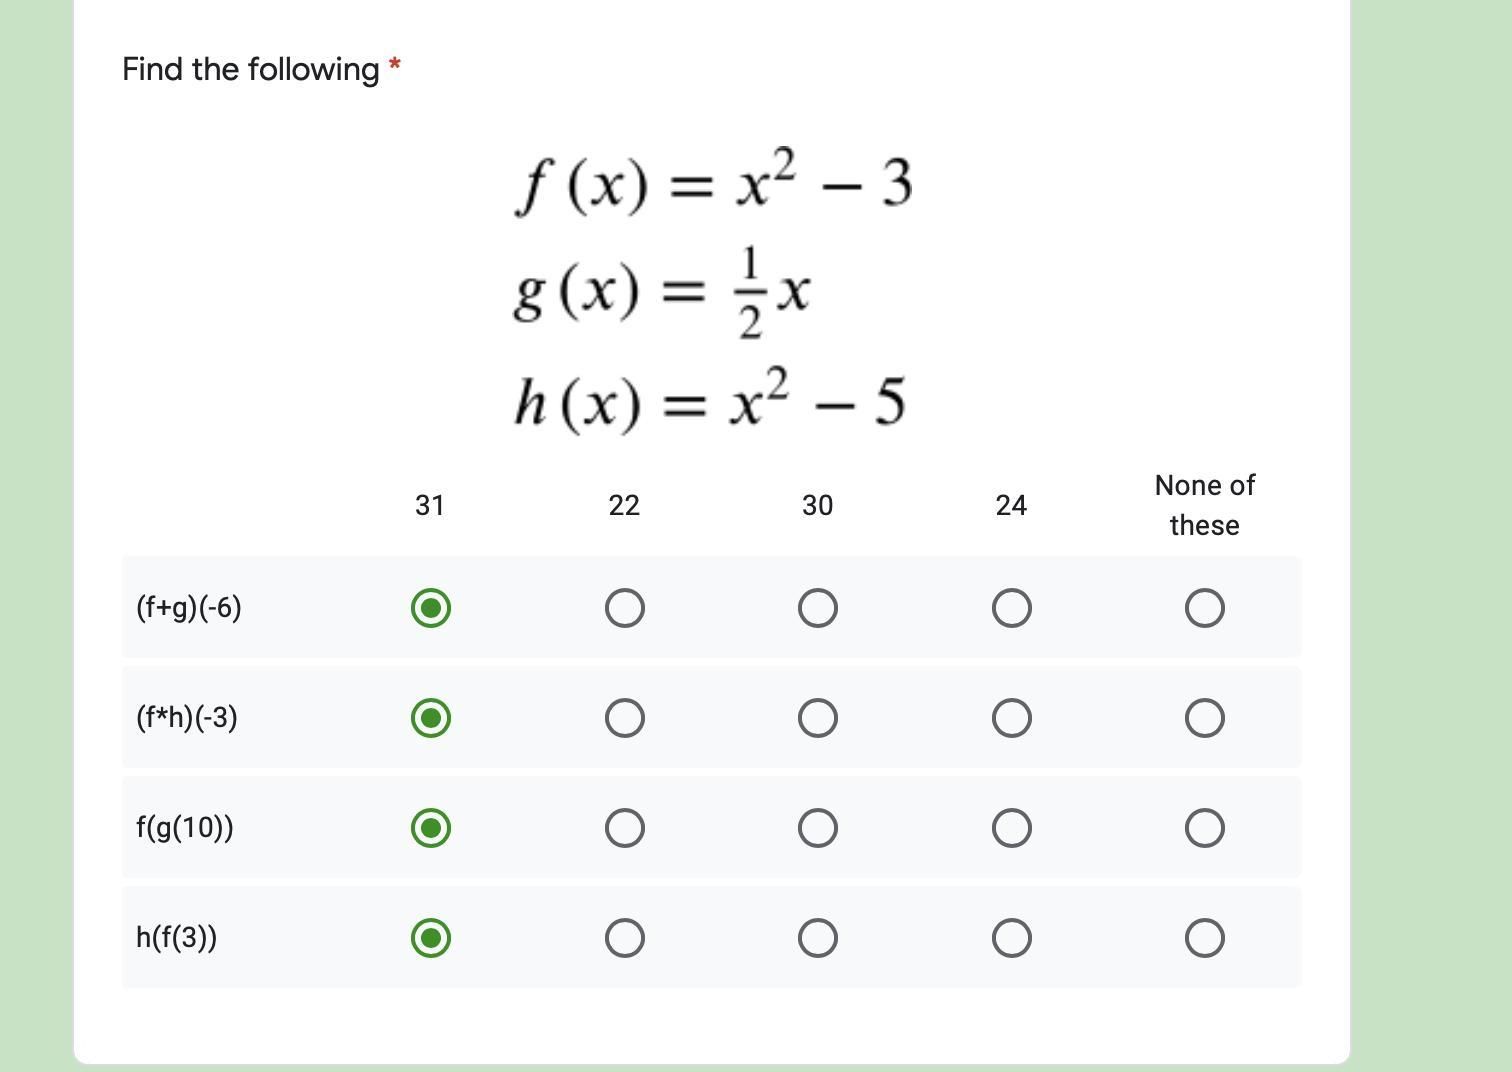
Task: Select 24 for h(f(3)) row
Action: pyautogui.click(x=1011, y=938)
